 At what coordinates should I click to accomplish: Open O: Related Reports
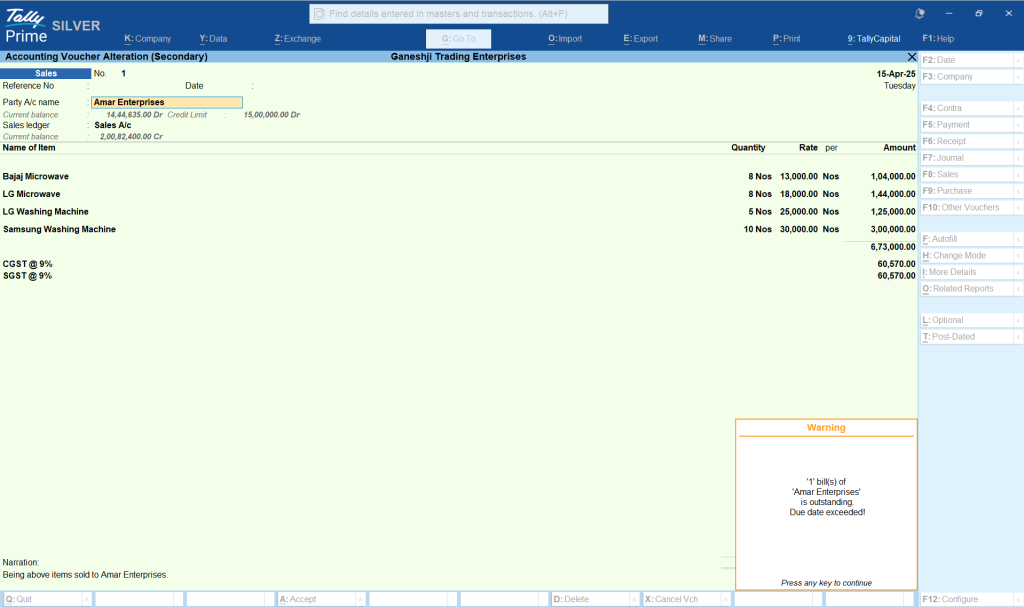click(x=967, y=289)
